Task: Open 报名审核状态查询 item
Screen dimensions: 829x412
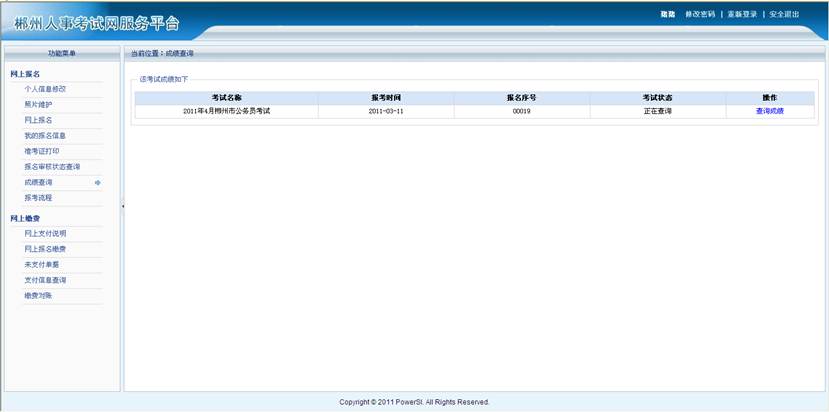Action: point(52,167)
